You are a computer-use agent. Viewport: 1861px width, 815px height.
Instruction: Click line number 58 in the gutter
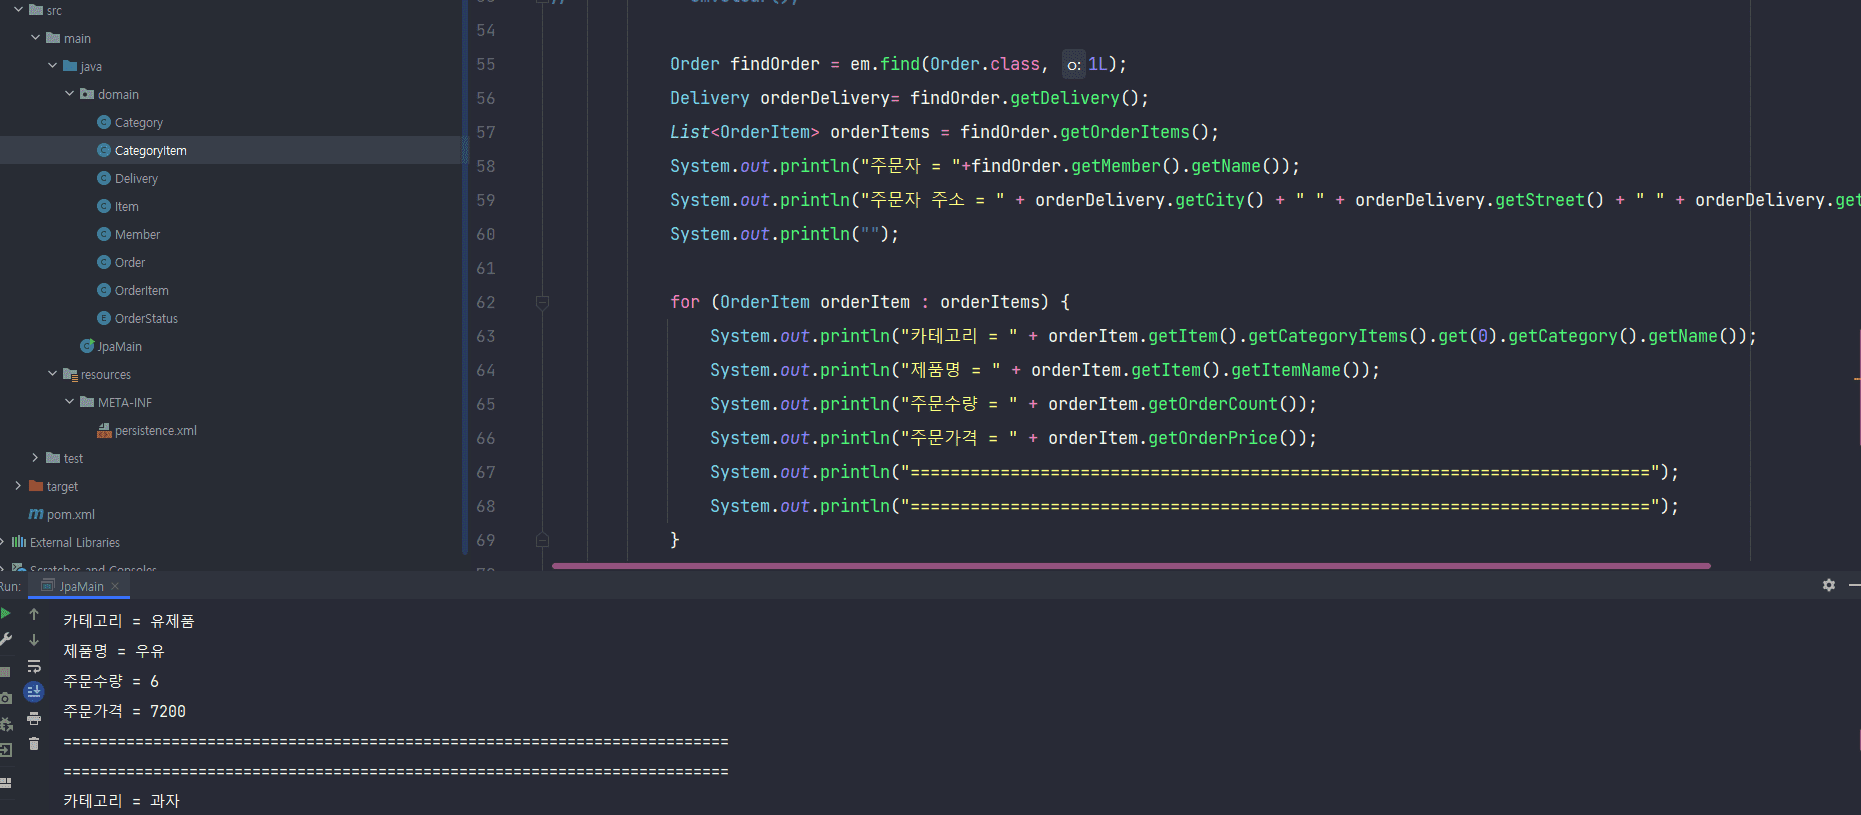486,166
